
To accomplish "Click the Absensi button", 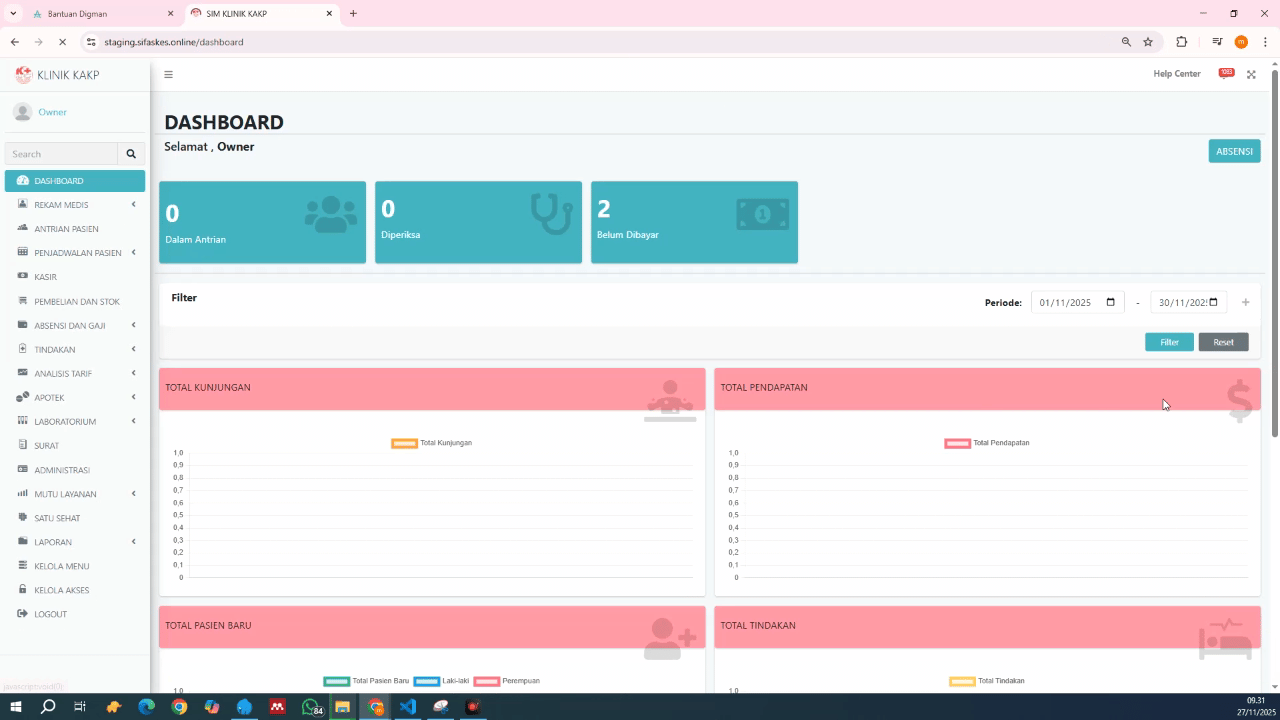I will tap(1234, 151).
